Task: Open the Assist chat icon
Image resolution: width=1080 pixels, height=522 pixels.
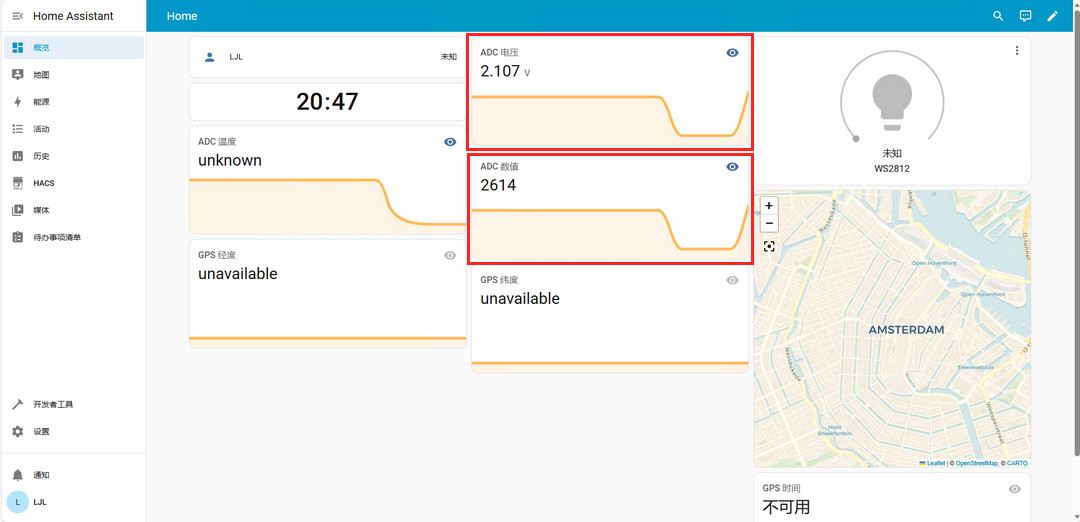Action: [1026, 16]
